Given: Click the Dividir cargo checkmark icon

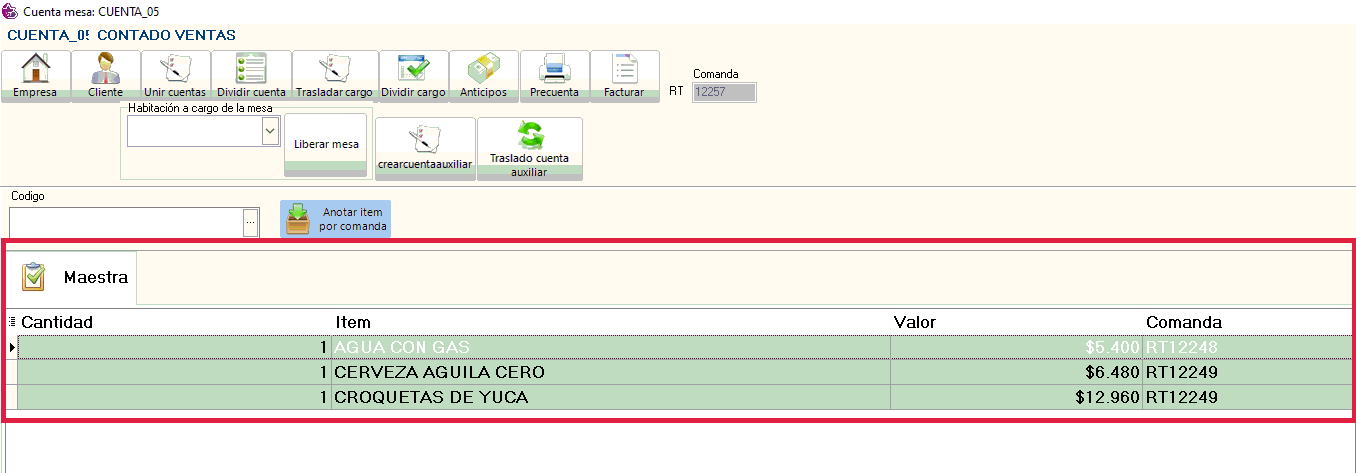Looking at the screenshot, I should click(413, 76).
